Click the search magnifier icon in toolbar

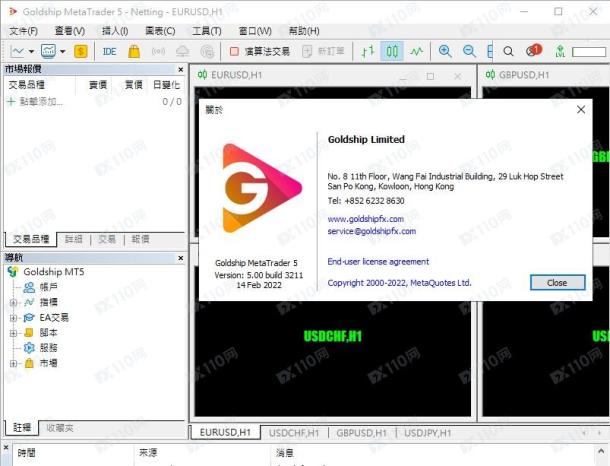(x=508, y=51)
